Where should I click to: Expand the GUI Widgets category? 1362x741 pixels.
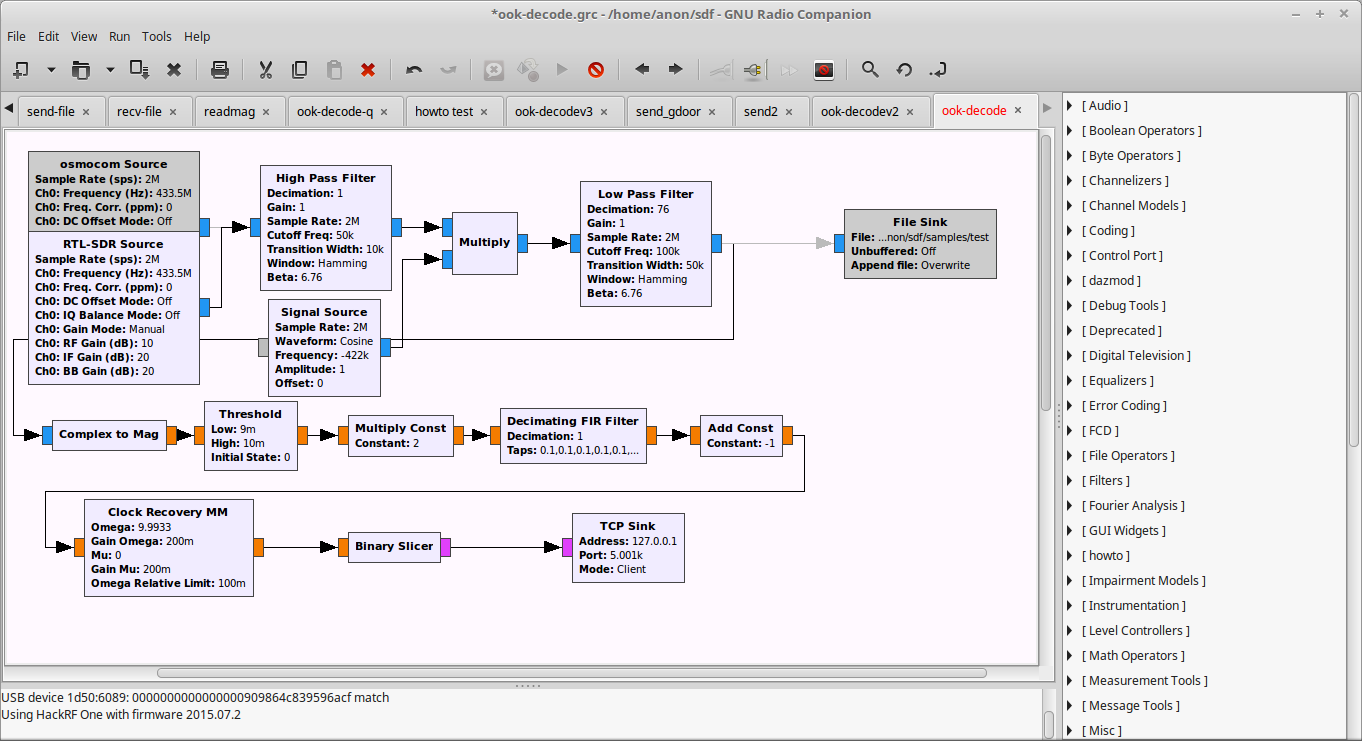click(x=1069, y=531)
